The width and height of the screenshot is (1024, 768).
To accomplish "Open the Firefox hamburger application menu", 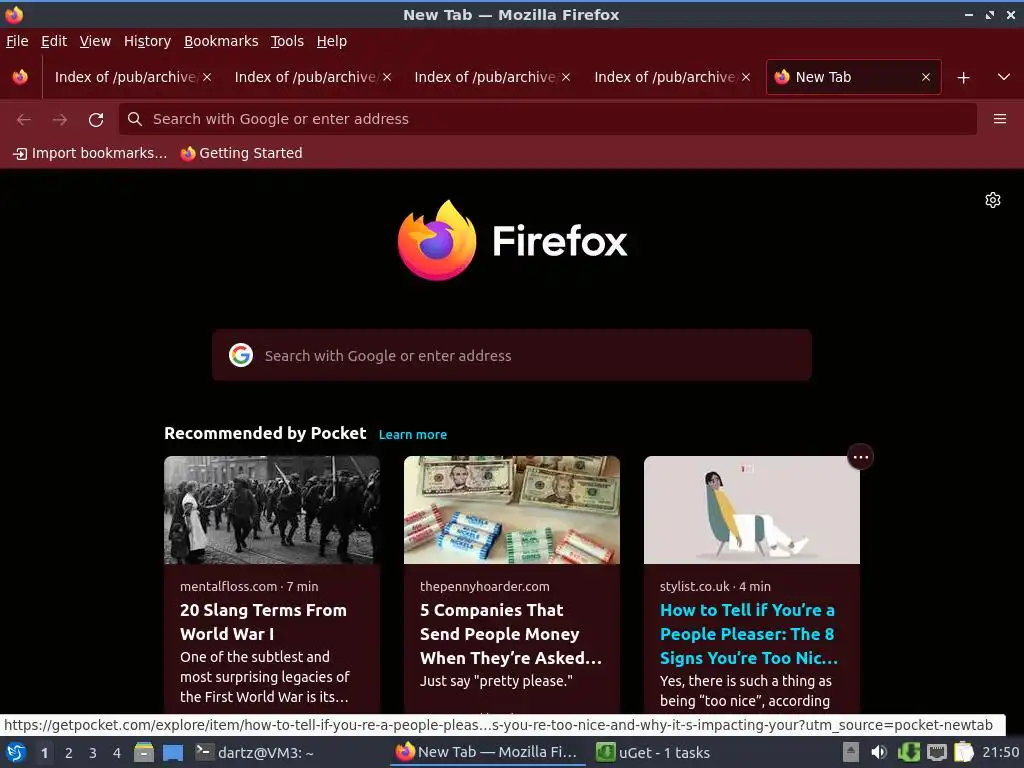I will [x=1000, y=119].
